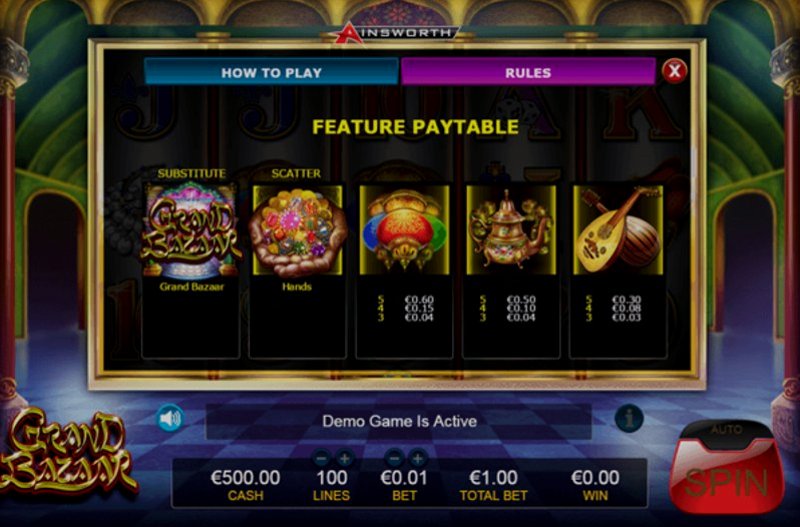Click the Ainsworth logo at top

point(397,33)
